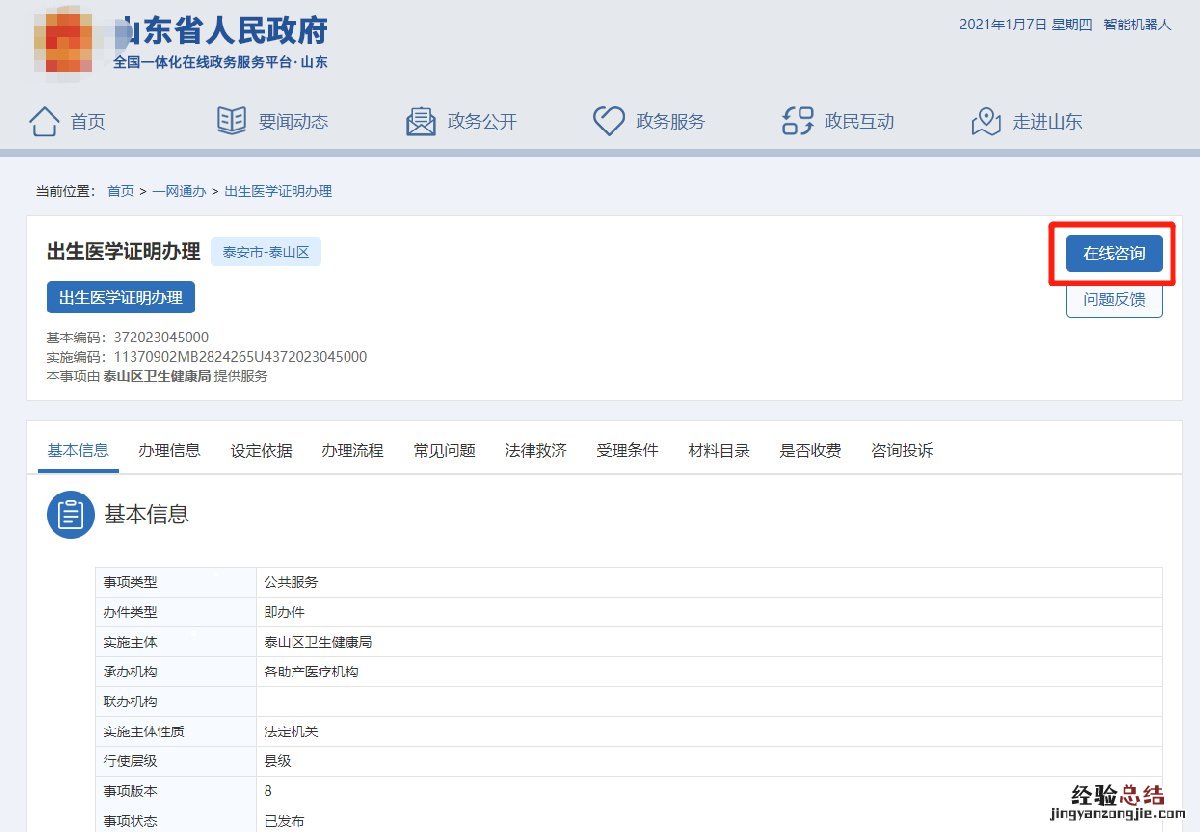Viewport: 1200px width, 832px height.
Task: Click the clipboard icon beside 基本信息 heading
Action: [x=71, y=515]
